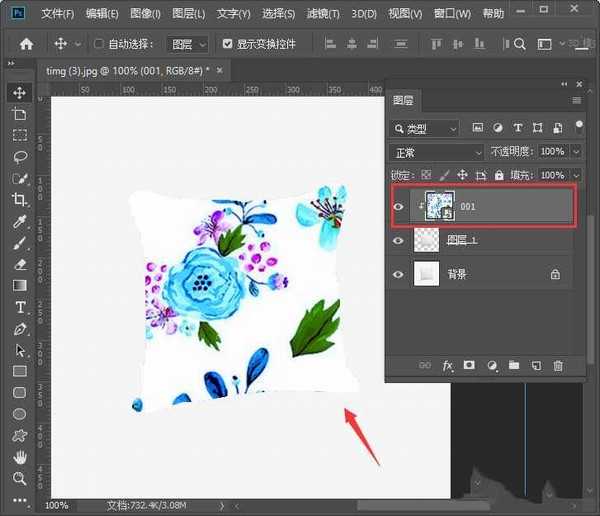Select the Horizontal Type tool
Viewport: 600px width, 516px height.
click(x=19, y=307)
